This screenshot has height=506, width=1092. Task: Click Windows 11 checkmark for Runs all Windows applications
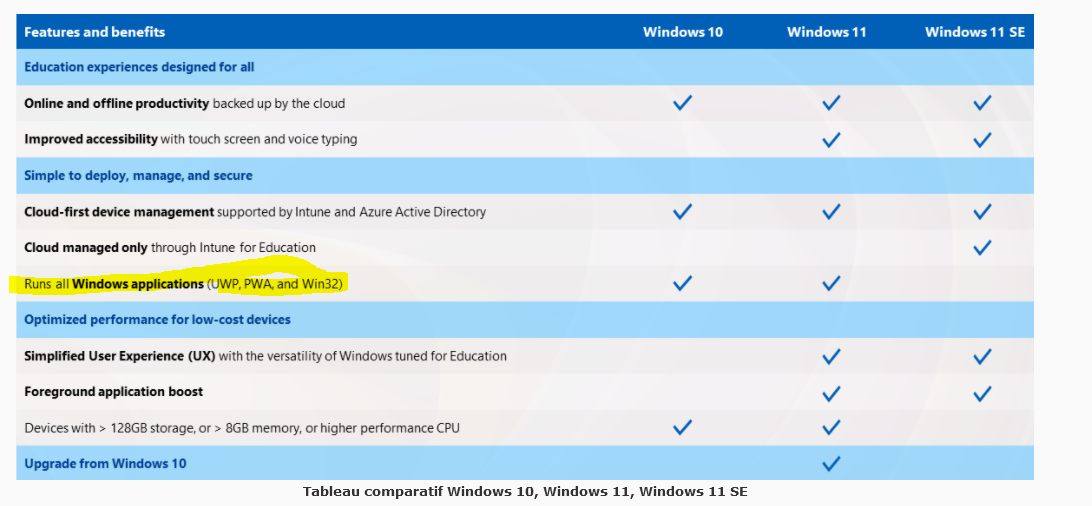pyautogui.click(x=831, y=283)
